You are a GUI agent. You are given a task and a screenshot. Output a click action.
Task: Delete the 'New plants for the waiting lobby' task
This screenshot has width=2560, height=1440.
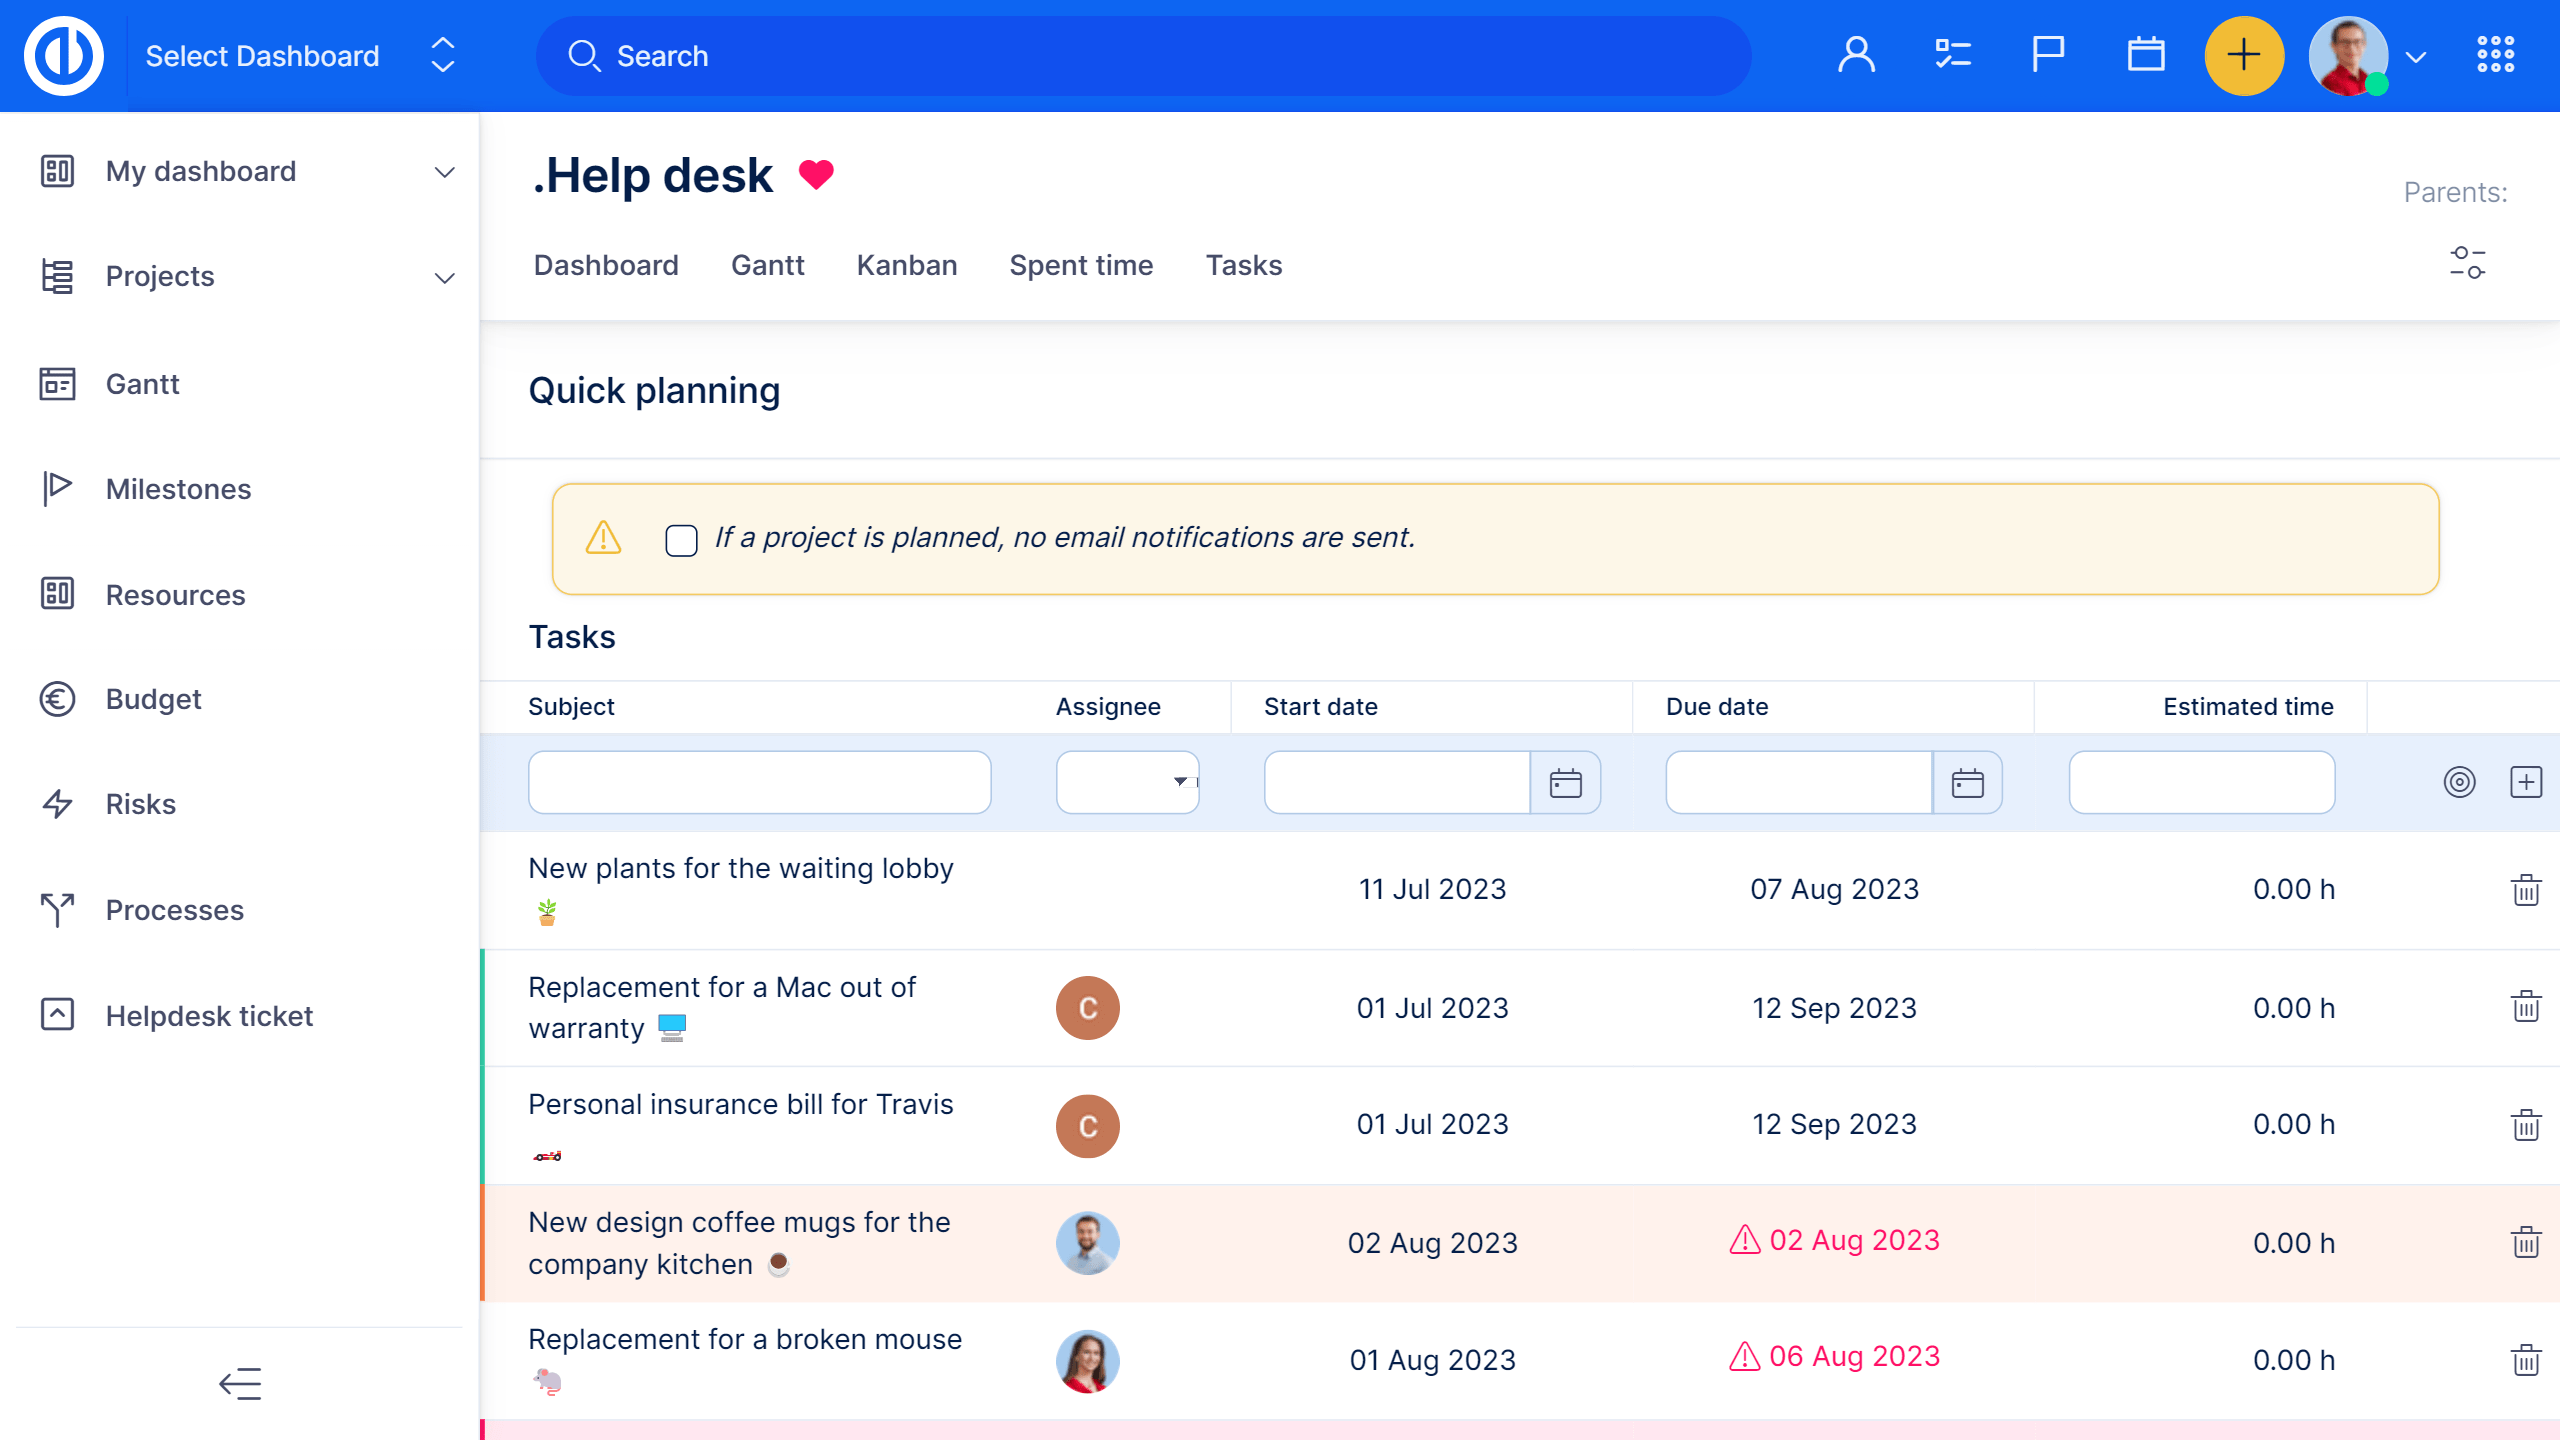pyautogui.click(x=2526, y=888)
